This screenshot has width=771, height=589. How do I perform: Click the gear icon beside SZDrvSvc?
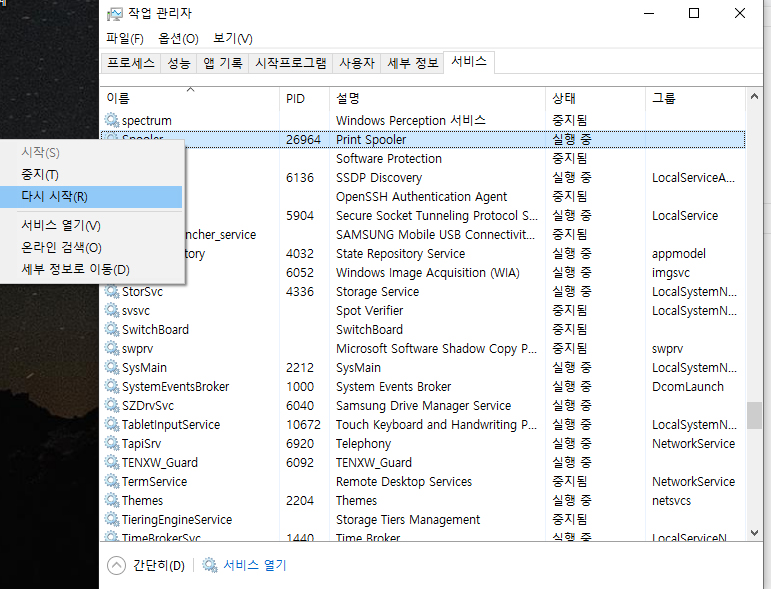112,405
